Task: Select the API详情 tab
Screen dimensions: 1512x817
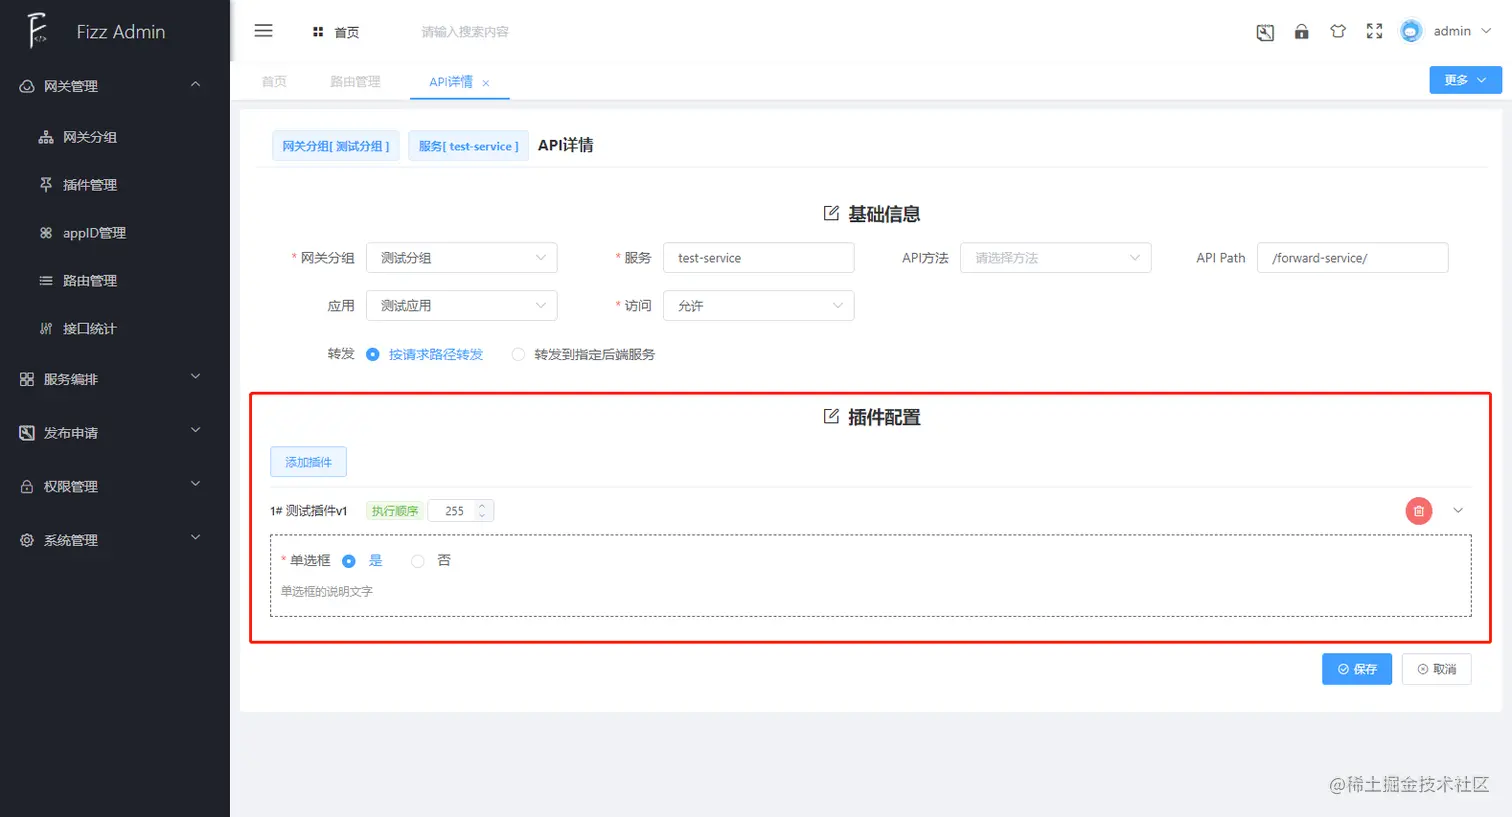Action: coord(451,82)
